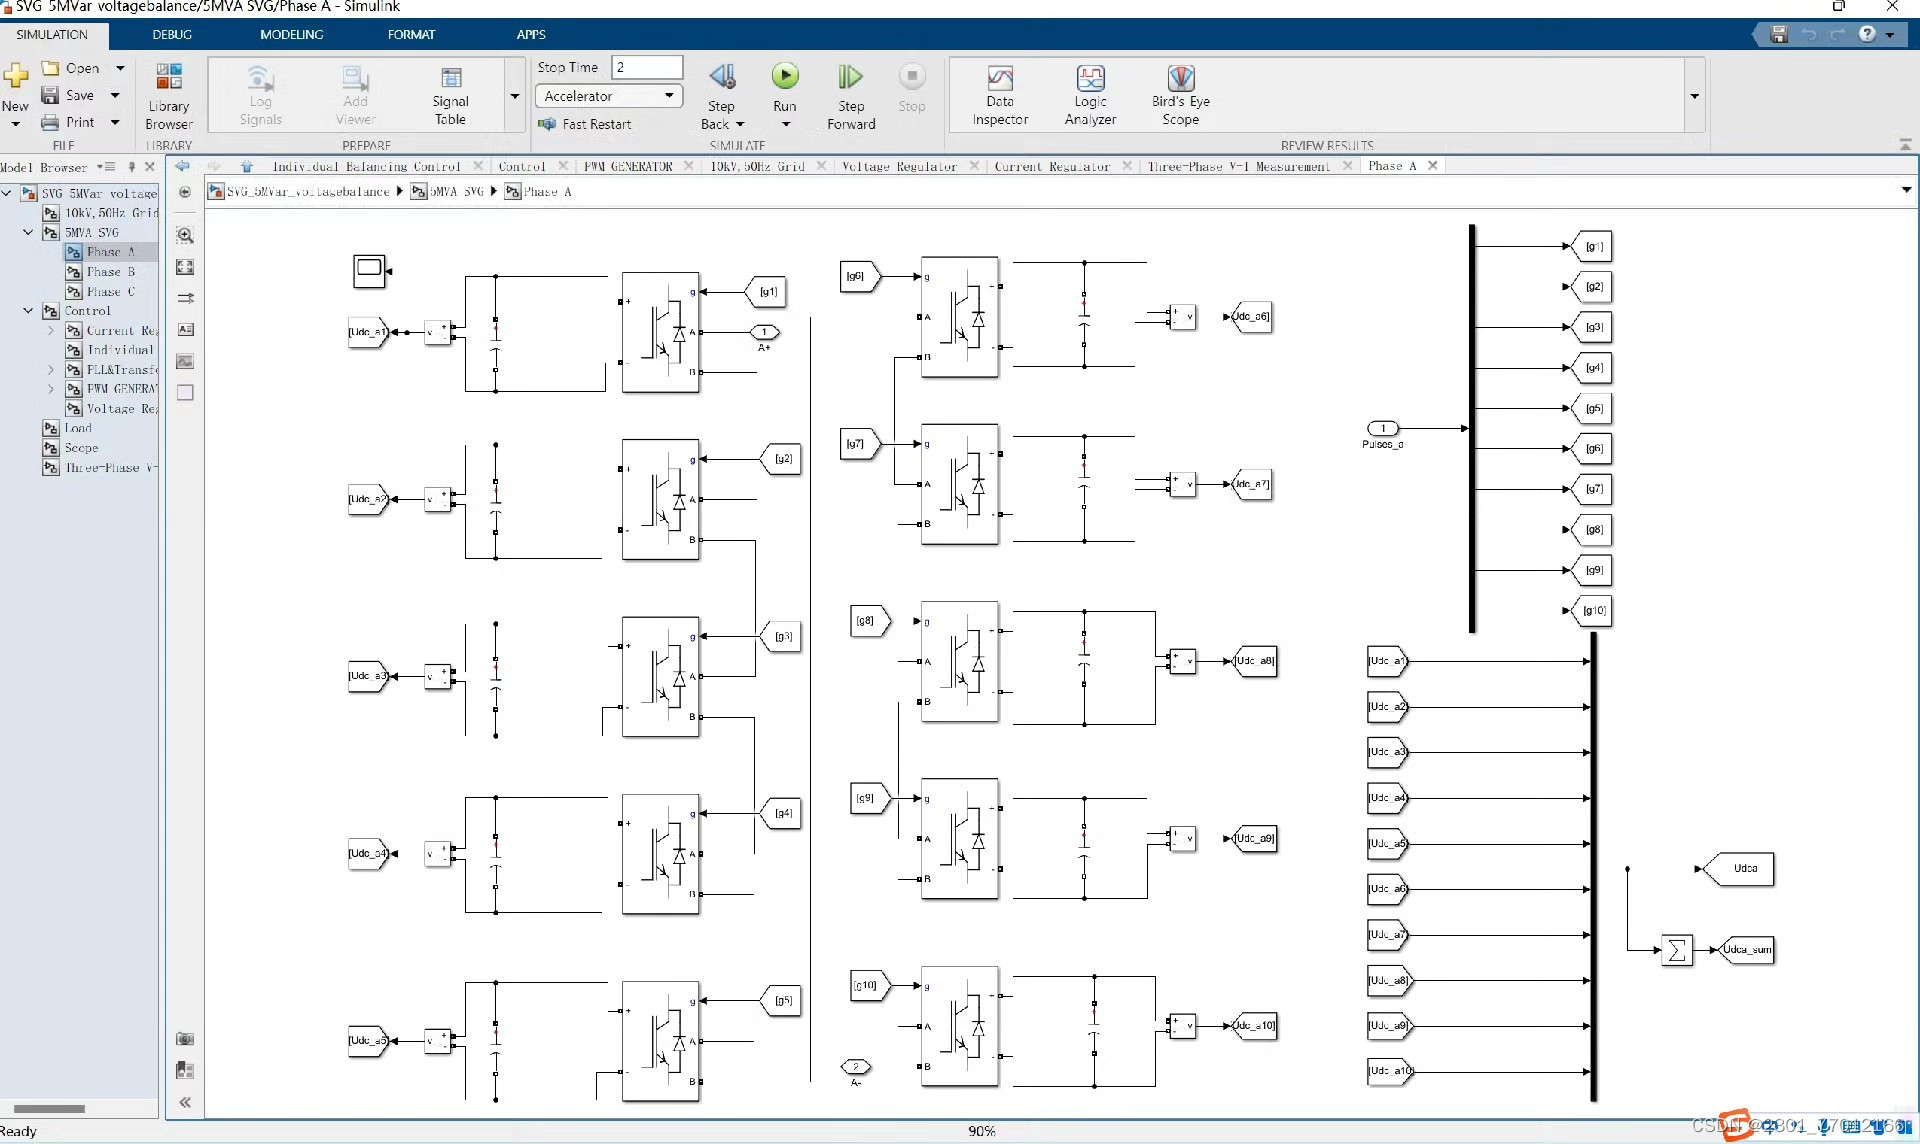Select the Pulses_a input port block
1920x1144 pixels.
(x=1383, y=428)
